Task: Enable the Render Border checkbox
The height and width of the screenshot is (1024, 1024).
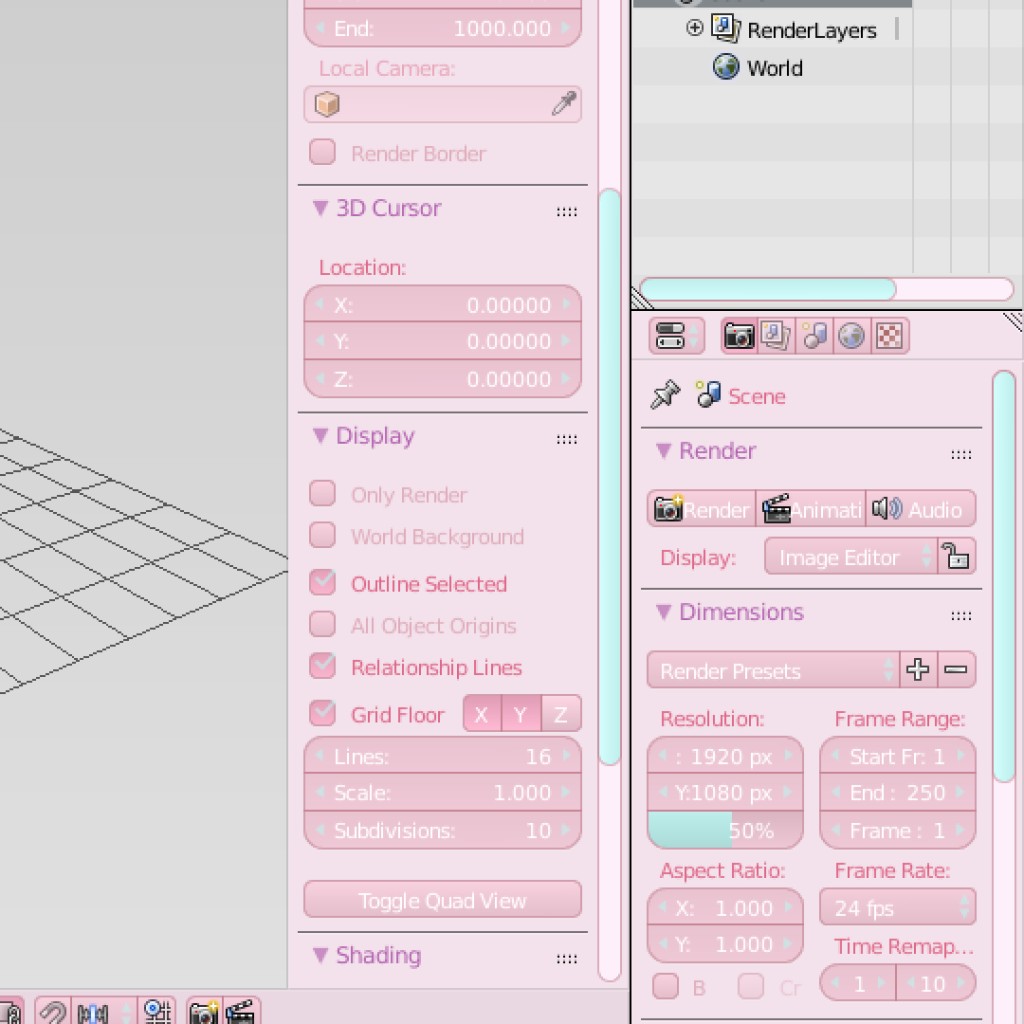Action: pyautogui.click(x=322, y=152)
